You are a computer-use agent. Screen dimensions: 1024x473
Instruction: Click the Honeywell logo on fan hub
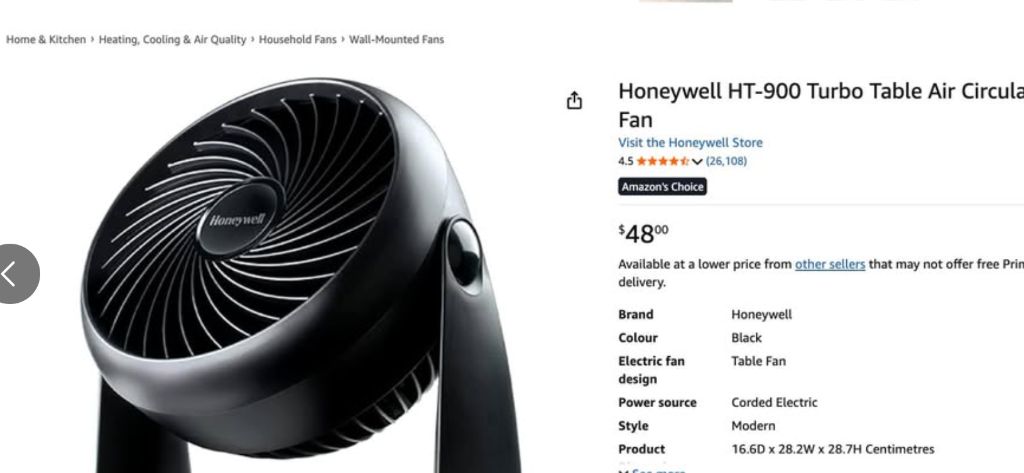[237, 220]
